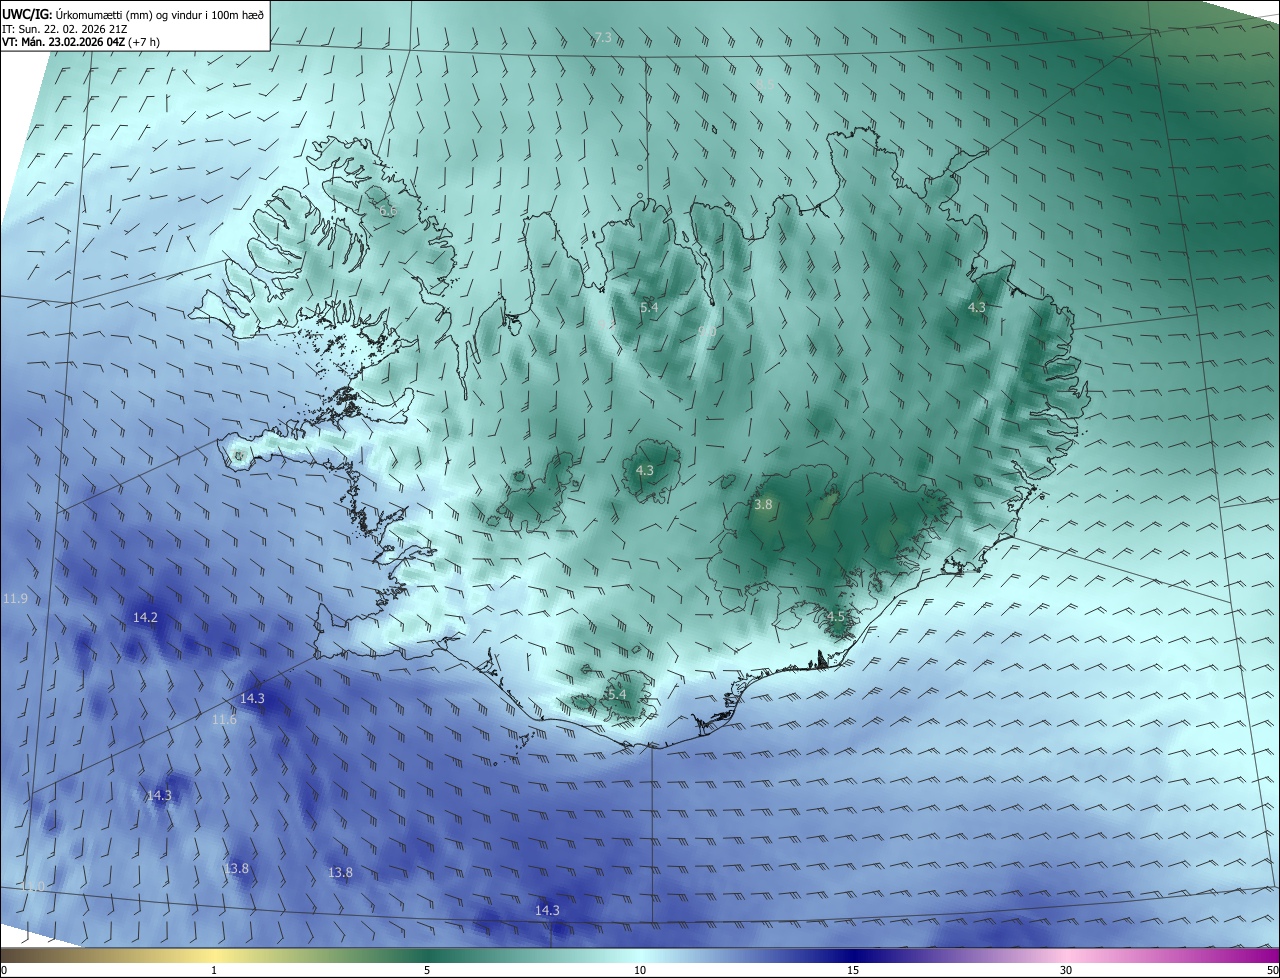The image size is (1280, 978).
Task: Click the 7.3 value label
Action: click(x=603, y=38)
